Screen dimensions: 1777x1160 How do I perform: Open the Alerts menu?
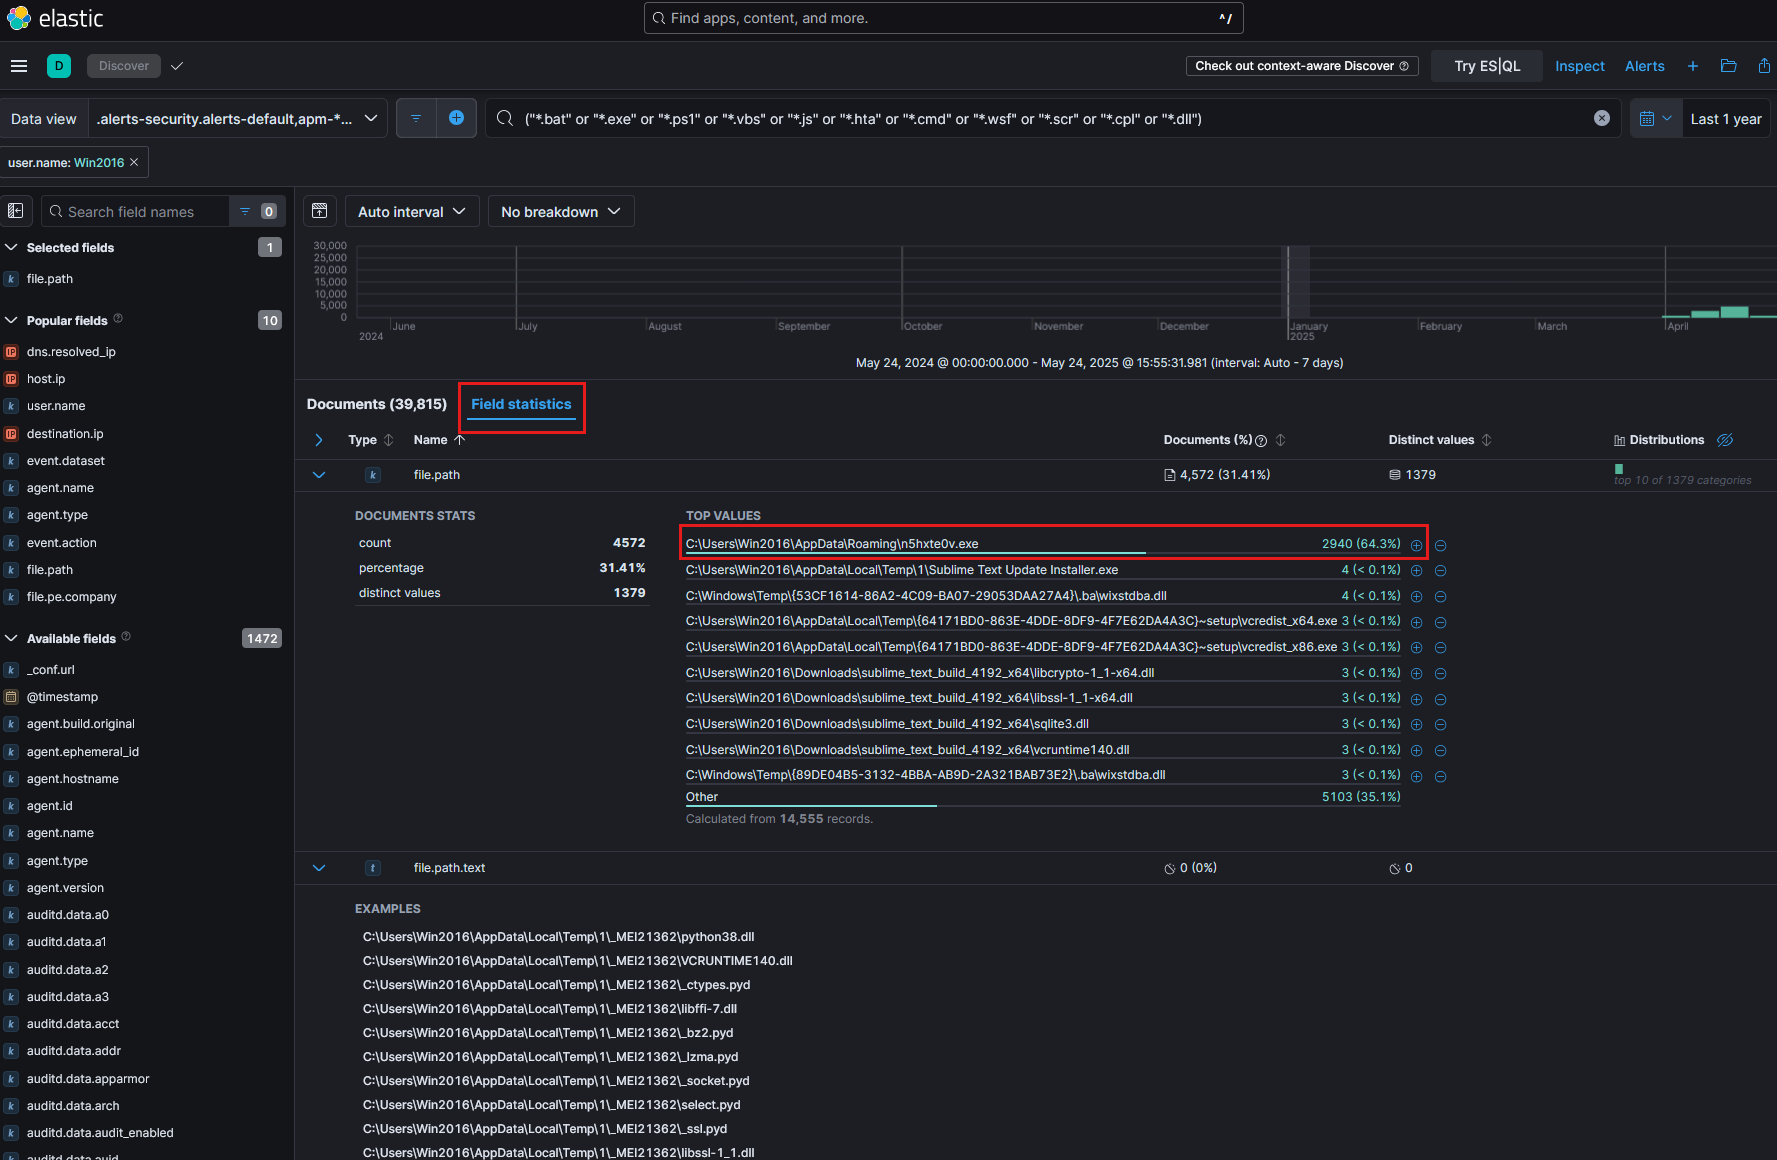[1645, 66]
